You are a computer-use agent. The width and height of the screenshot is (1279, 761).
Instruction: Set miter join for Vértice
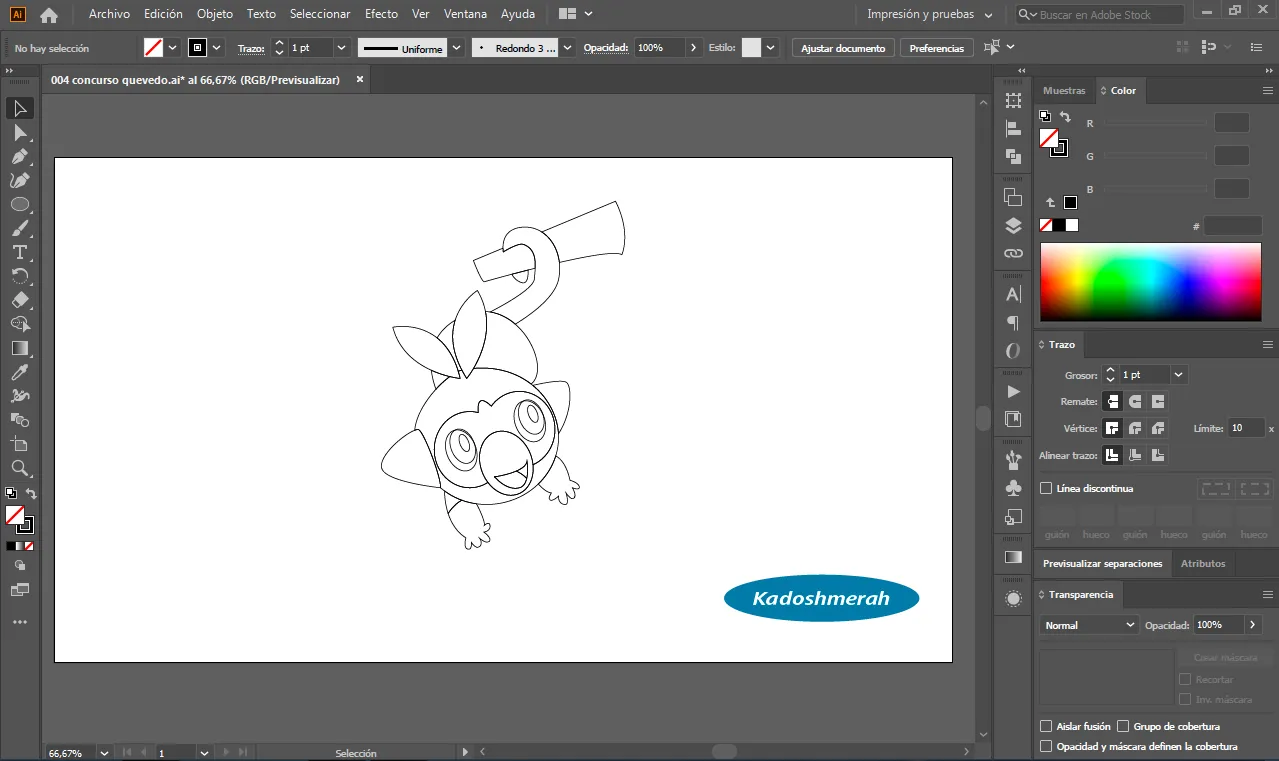[x=1112, y=428]
